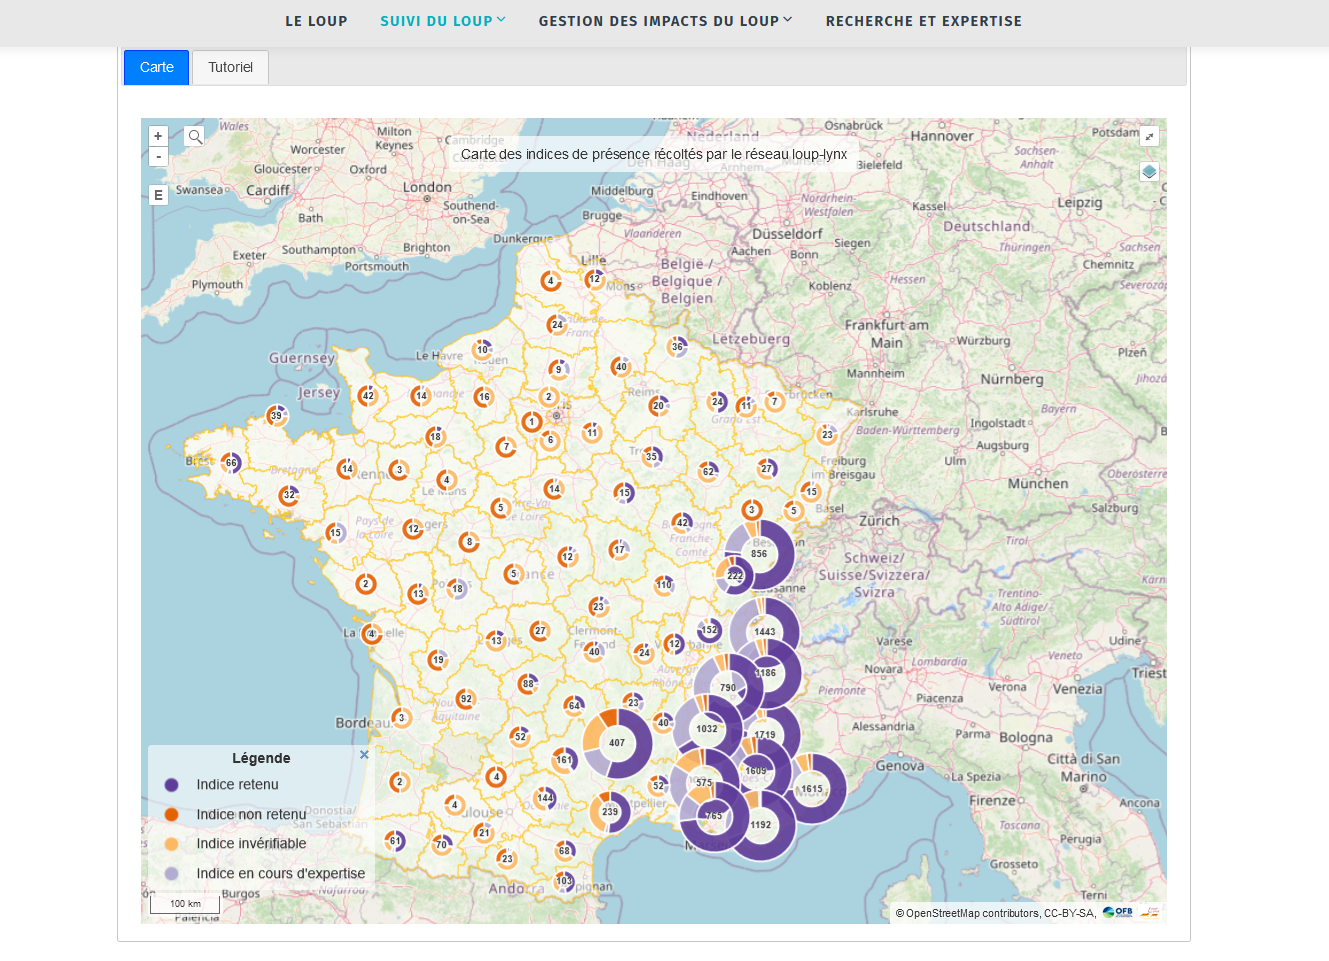Click the orange Indice non retenu dot
The image size is (1329, 961).
171,815
